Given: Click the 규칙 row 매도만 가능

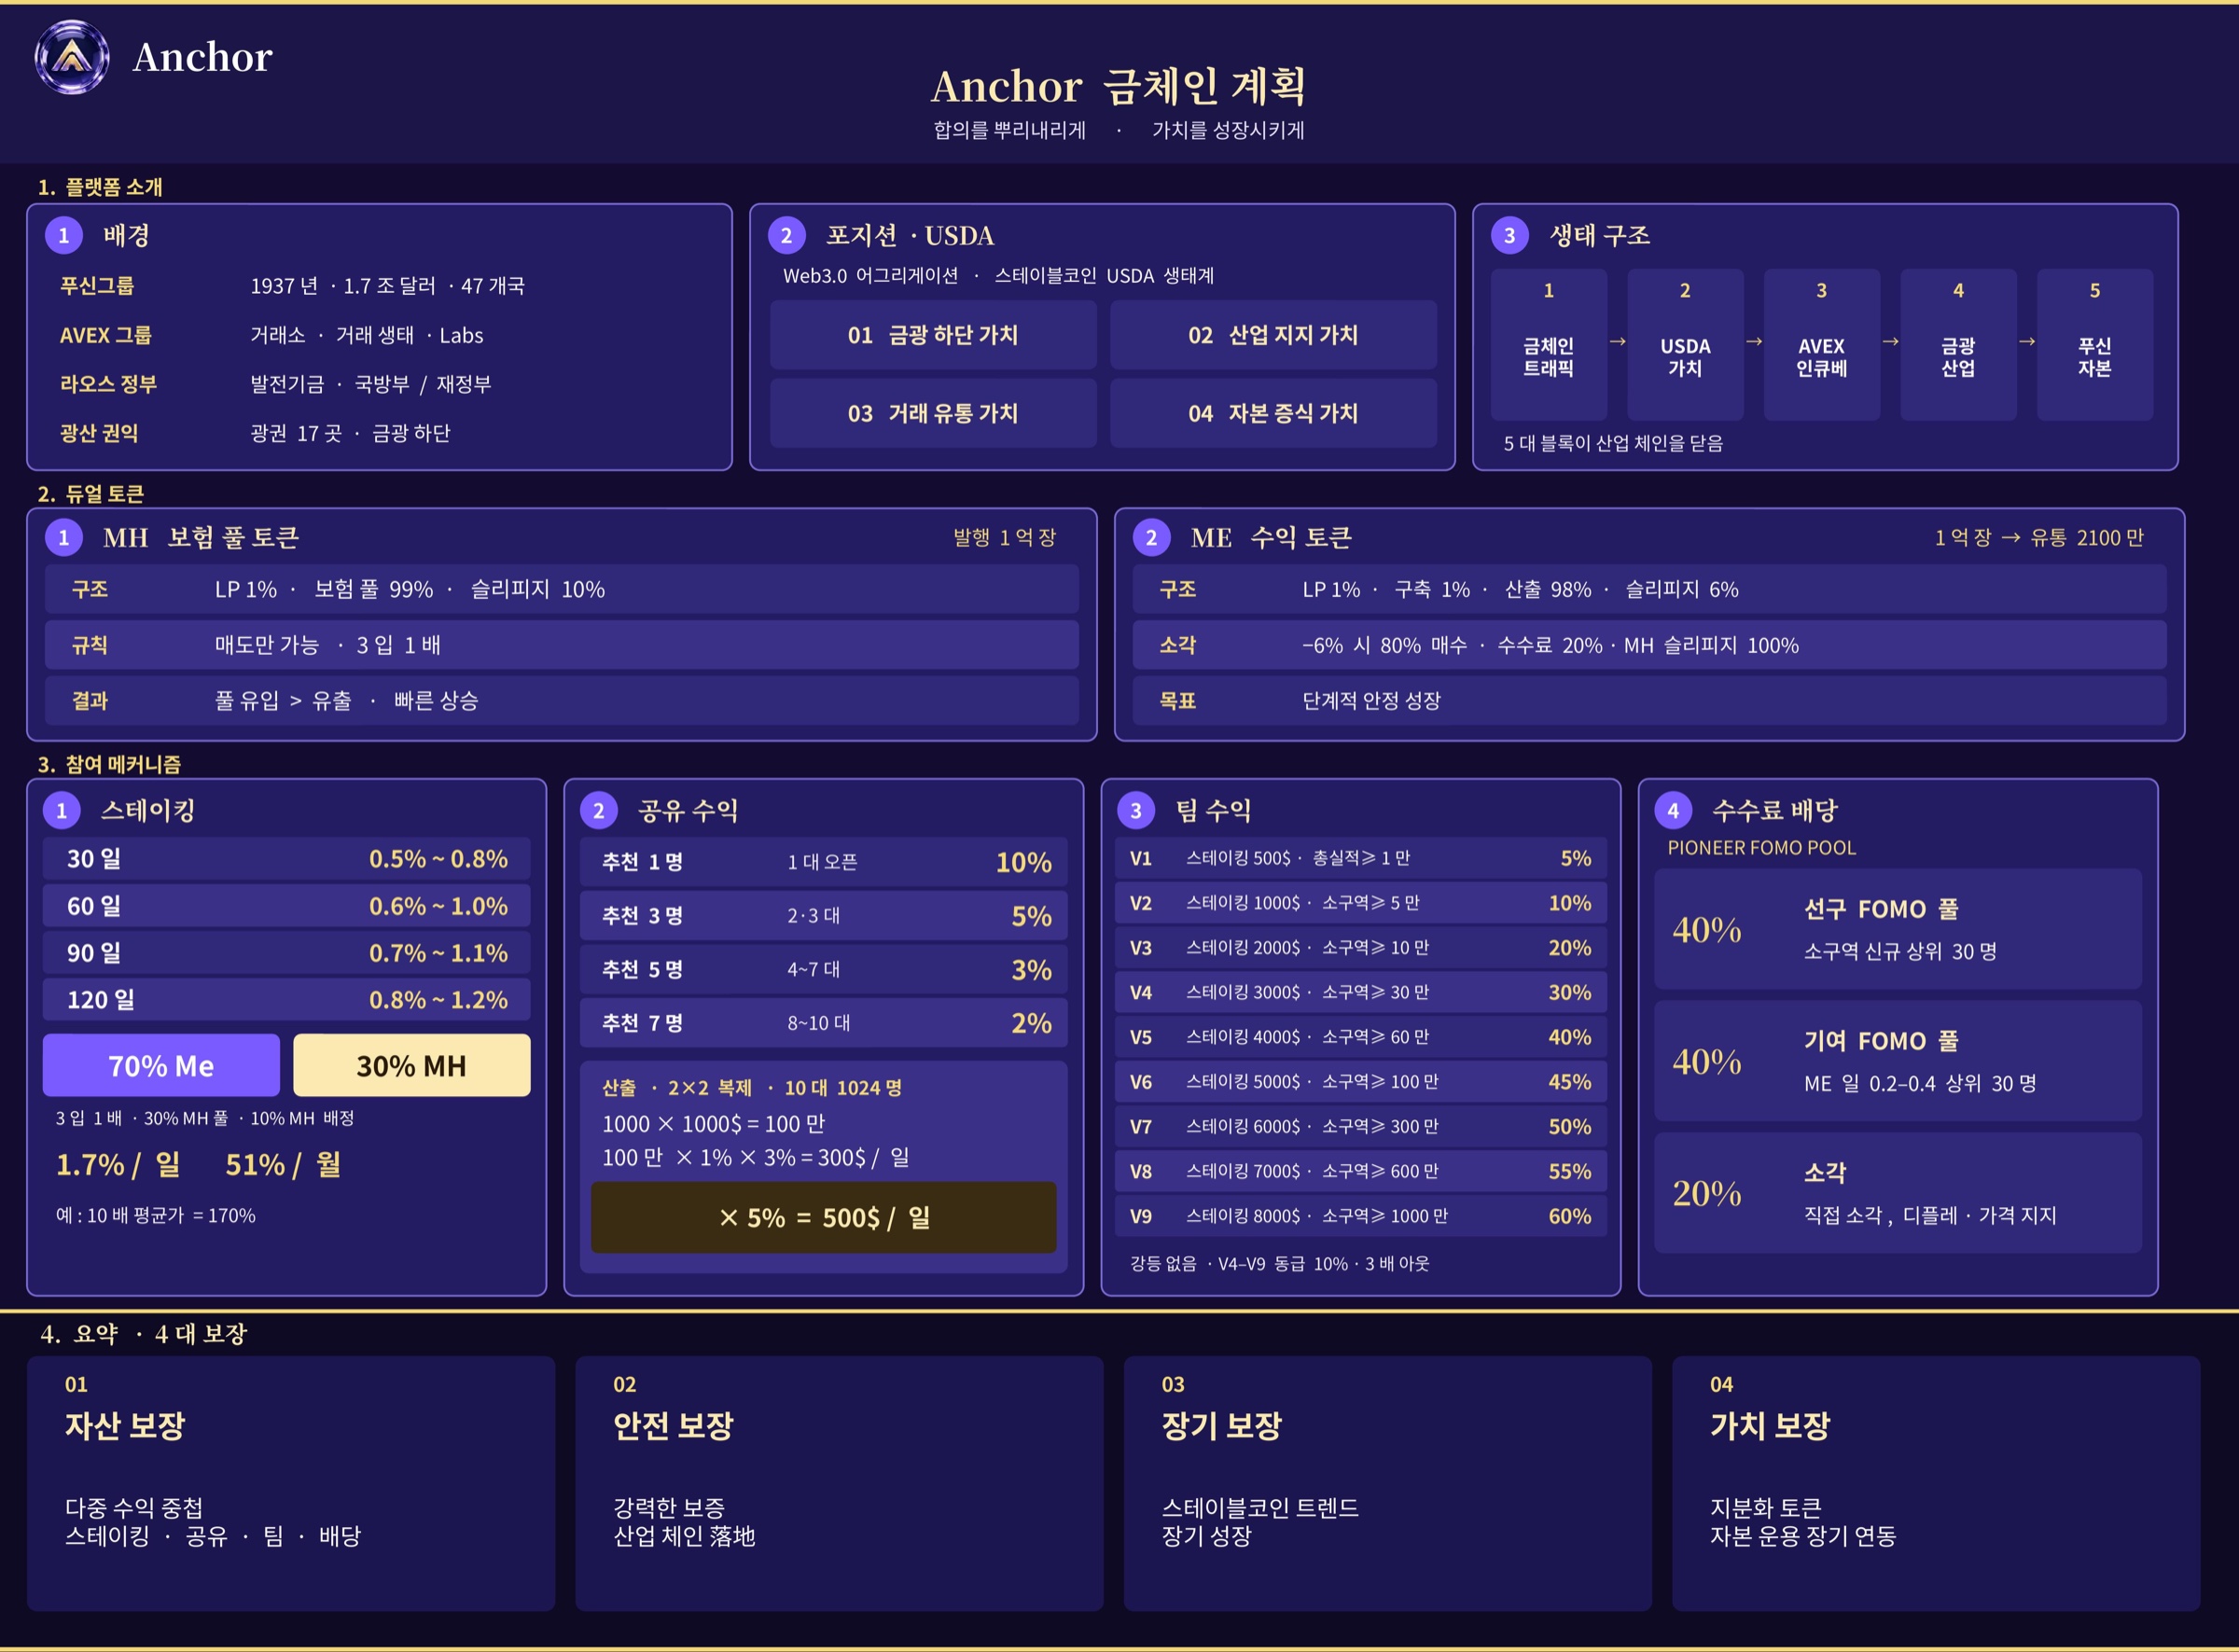Looking at the screenshot, I should pyautogui.click(x=562, y=645).
